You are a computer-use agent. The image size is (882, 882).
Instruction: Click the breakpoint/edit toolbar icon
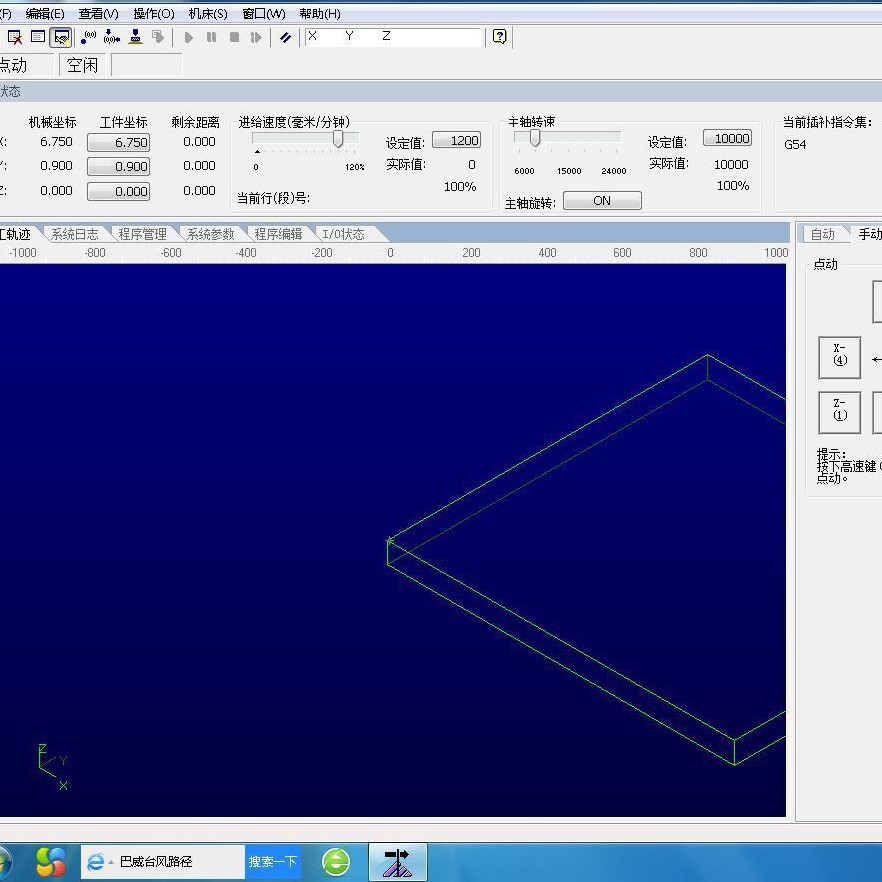point(284,37)
